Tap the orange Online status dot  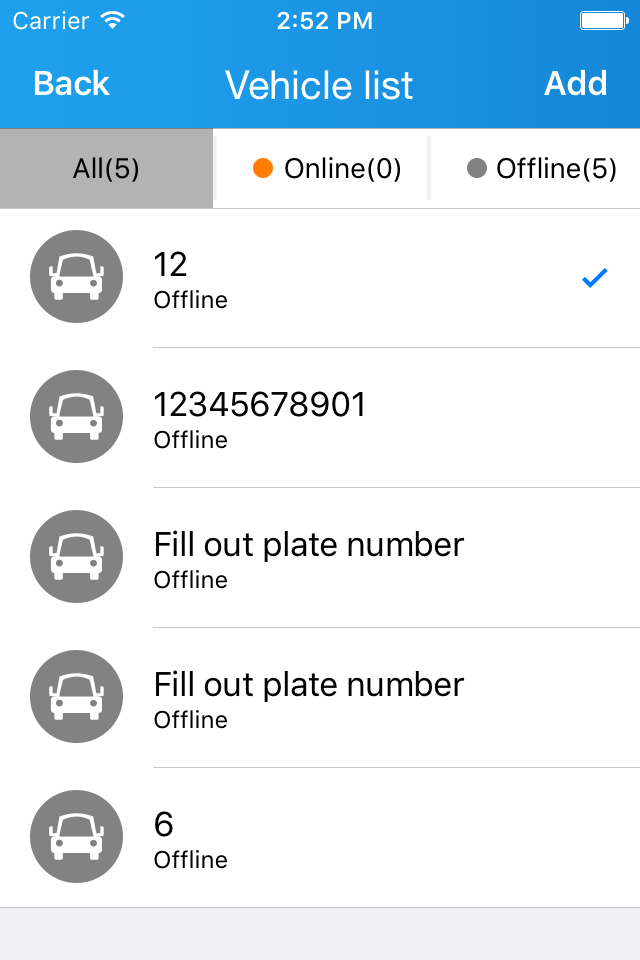263,168
